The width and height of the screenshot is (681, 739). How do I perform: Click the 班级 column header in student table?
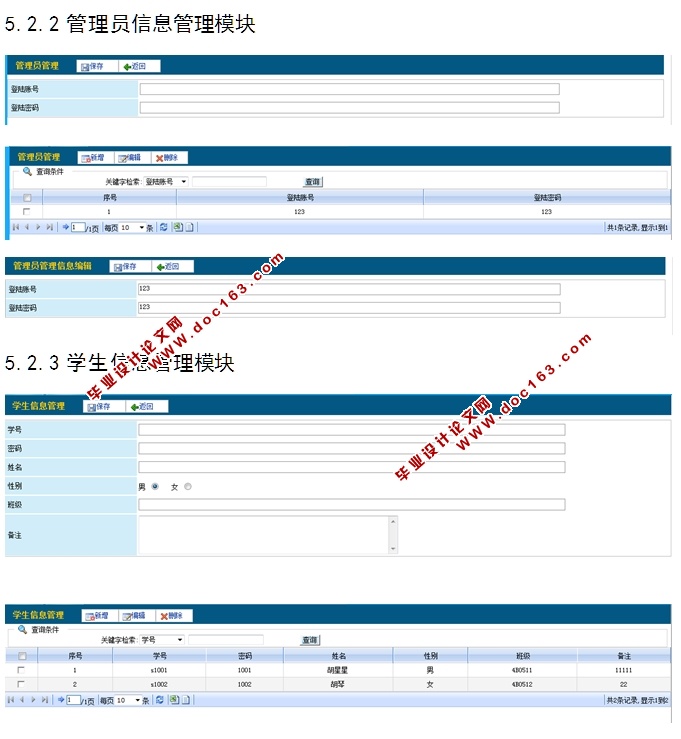pyautogui.click(x=523, y=656)
